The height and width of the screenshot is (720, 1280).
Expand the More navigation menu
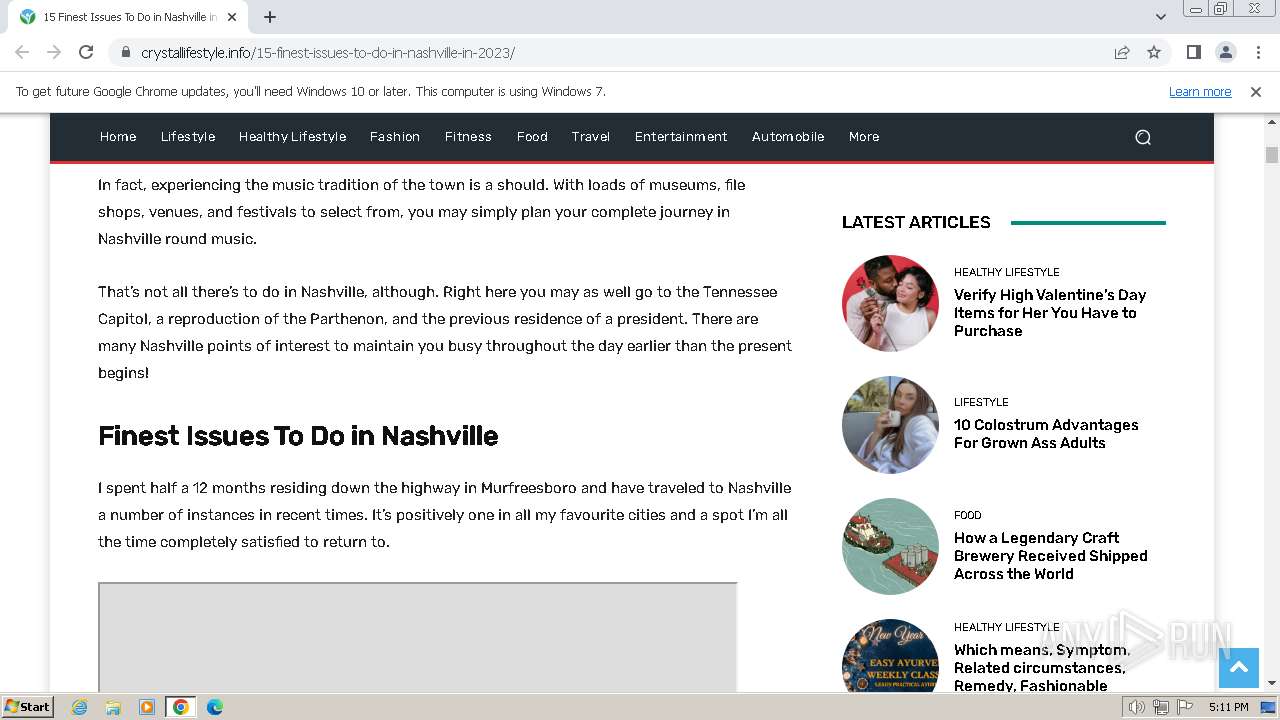point(864,137)
